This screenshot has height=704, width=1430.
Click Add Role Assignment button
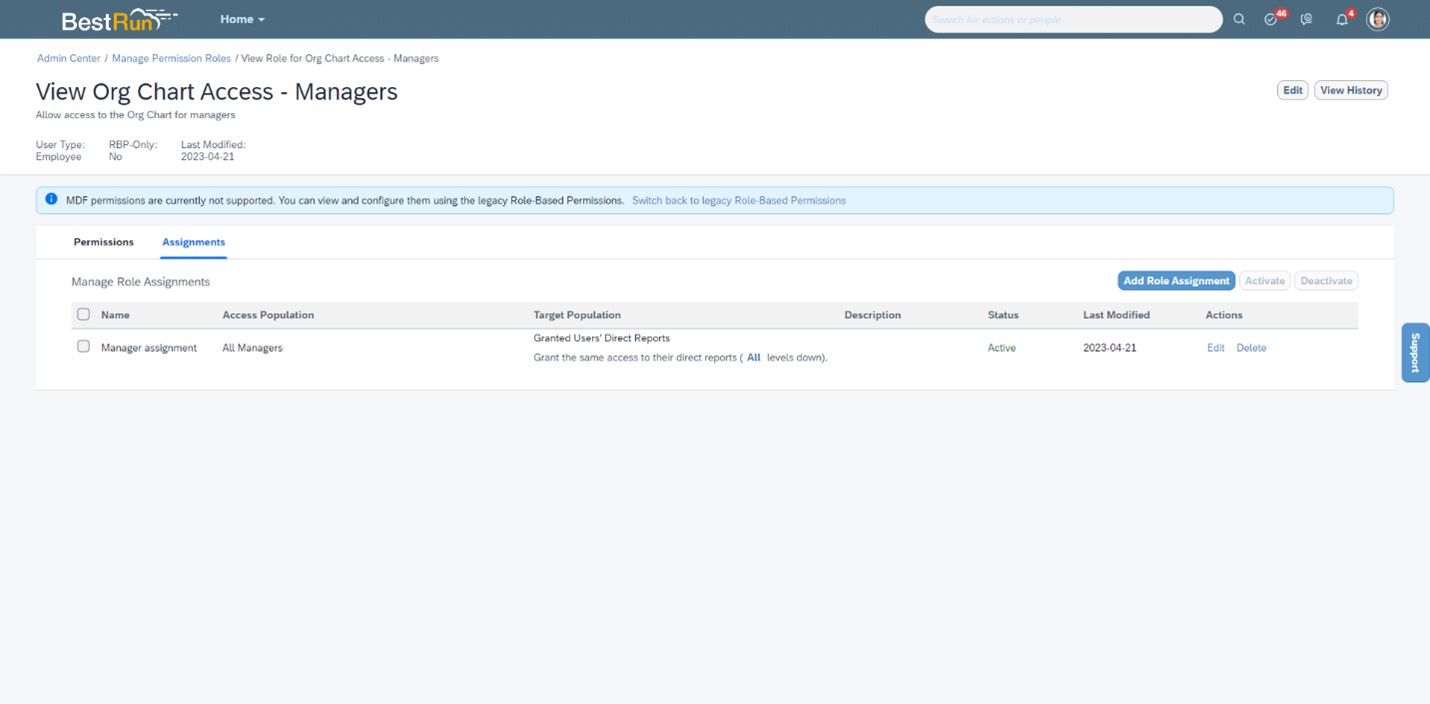1176,281
